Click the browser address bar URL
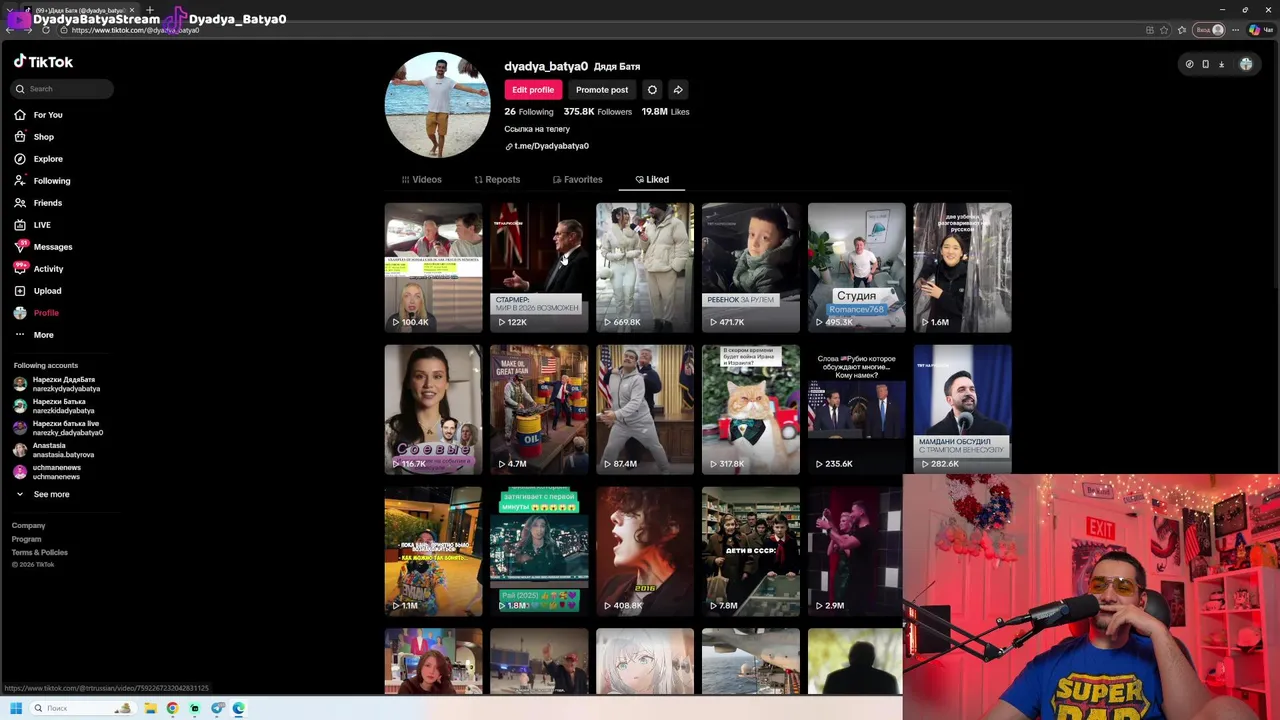Viewport: 1280px width, 720px height. (135, 30)
